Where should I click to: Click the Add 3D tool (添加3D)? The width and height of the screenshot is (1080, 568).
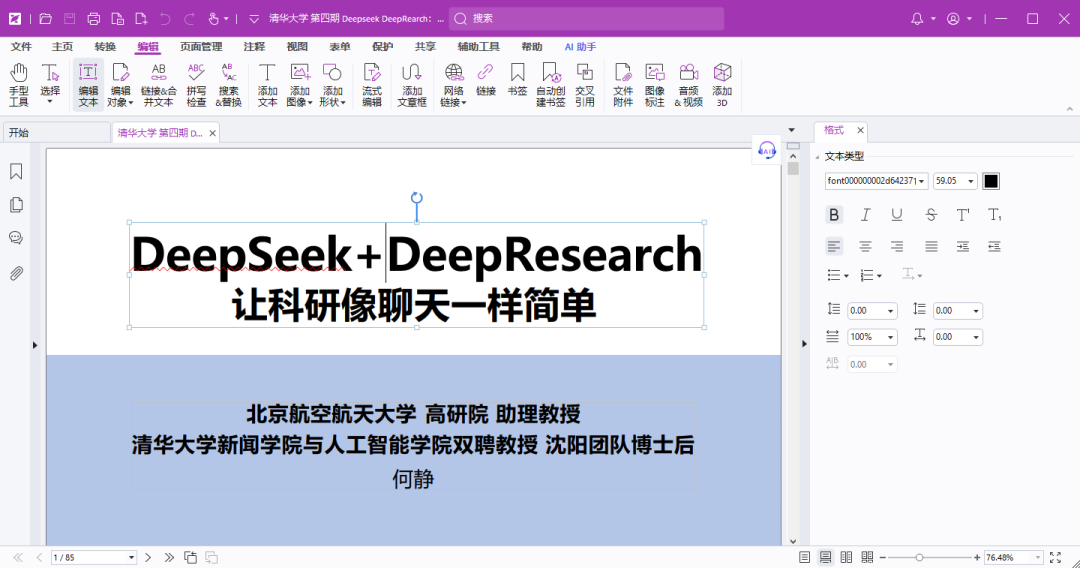pyautogui.click(x=722, y=85)
